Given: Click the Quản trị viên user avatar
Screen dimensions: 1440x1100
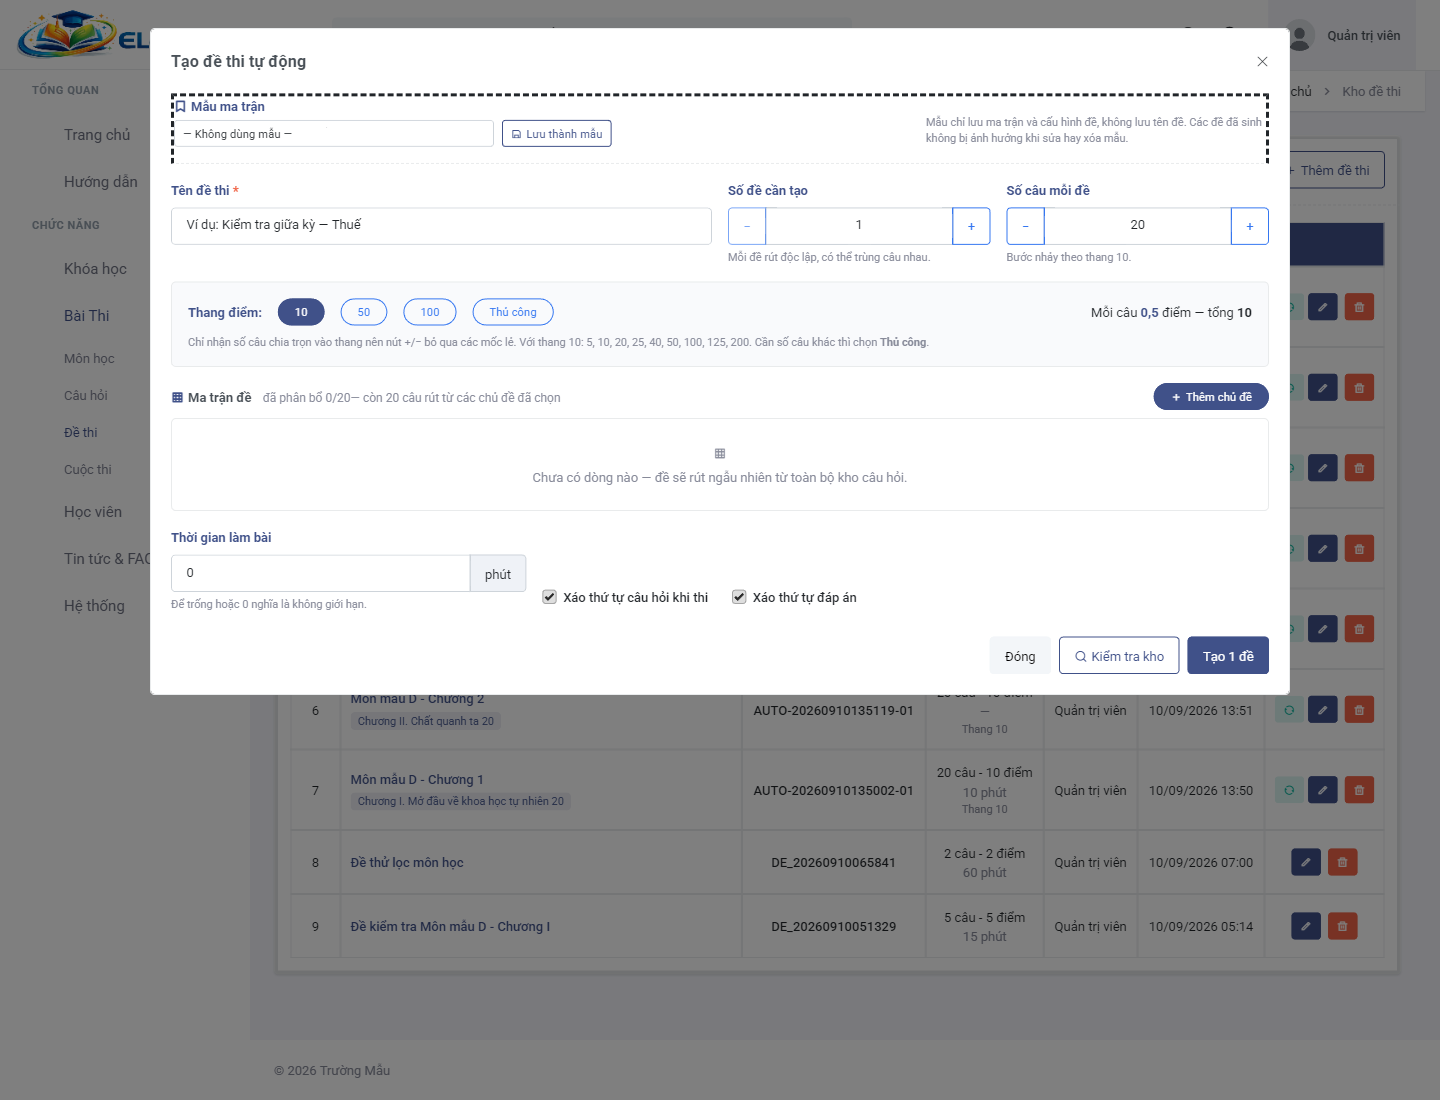Looking at the screenshot, I should coord(1299,36).
